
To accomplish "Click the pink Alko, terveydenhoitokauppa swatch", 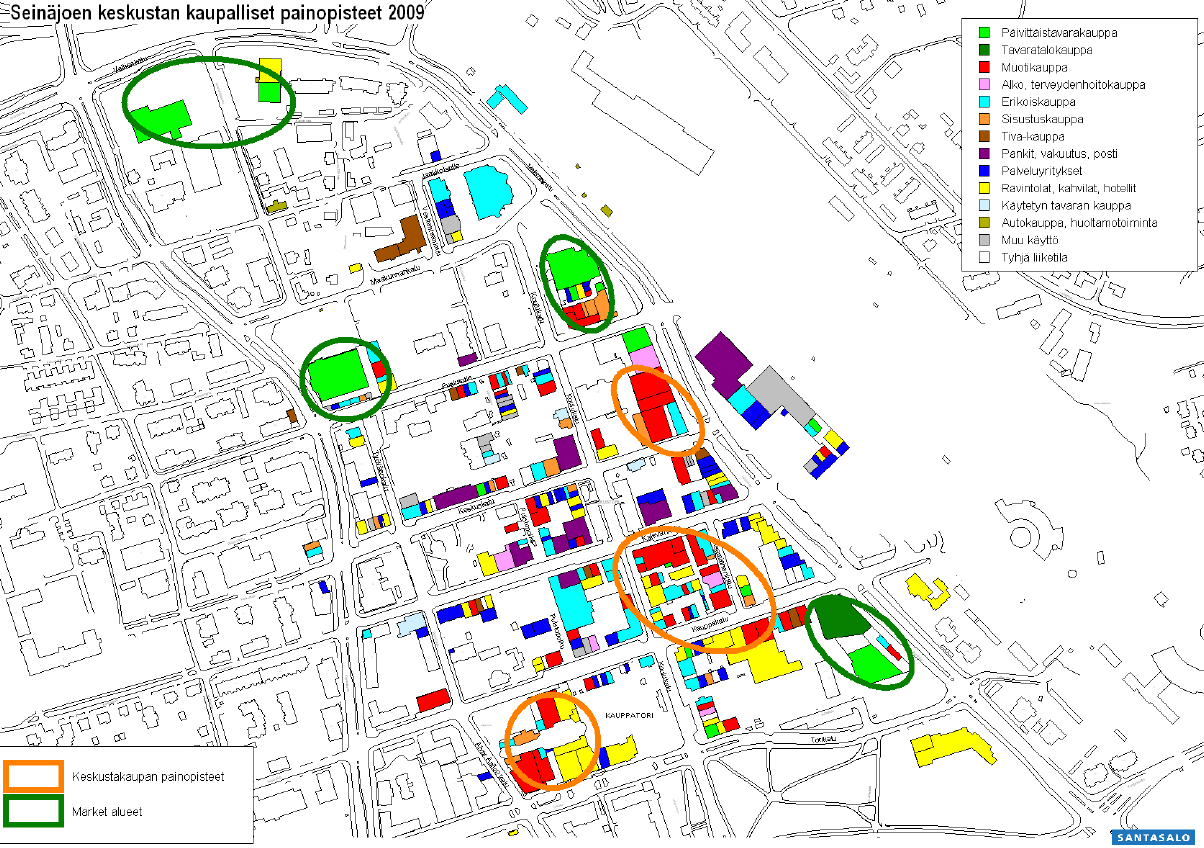I will click(x=984, y=84).
